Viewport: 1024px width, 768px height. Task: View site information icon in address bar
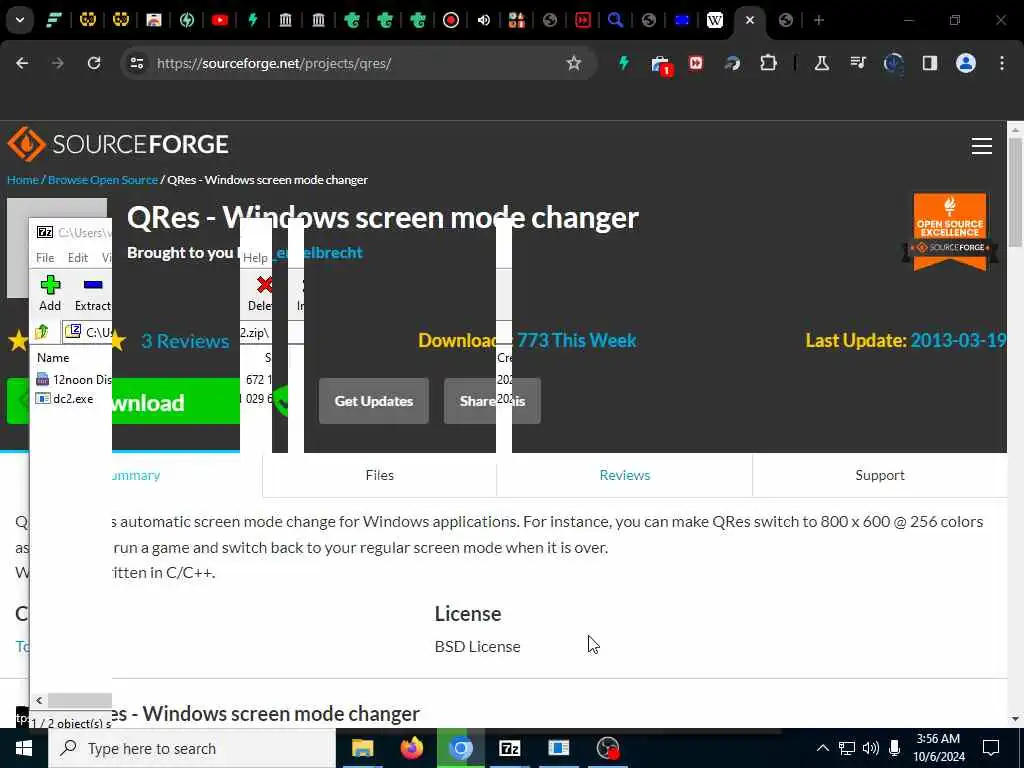click(136, 63)
